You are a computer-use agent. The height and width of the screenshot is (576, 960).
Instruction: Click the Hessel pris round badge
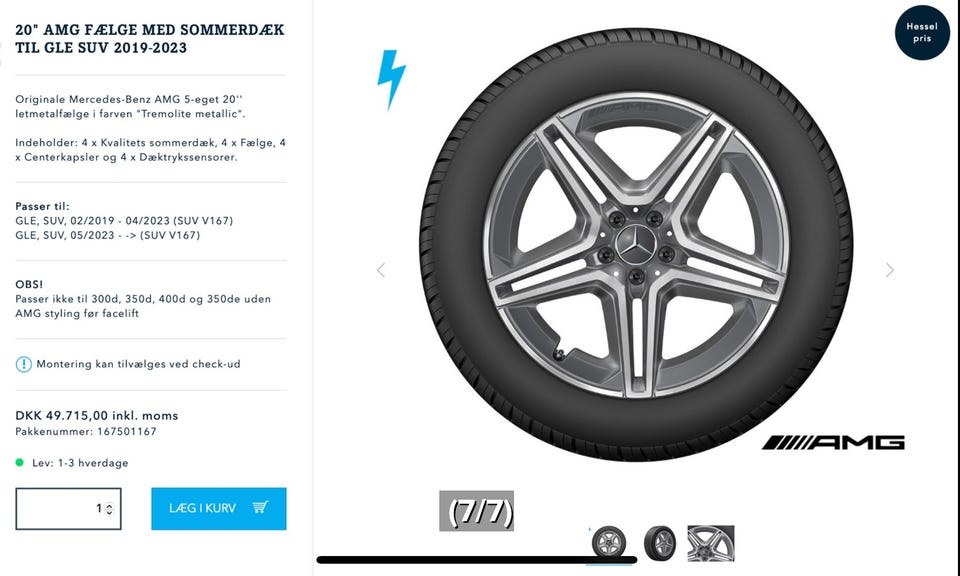point(922,32)
